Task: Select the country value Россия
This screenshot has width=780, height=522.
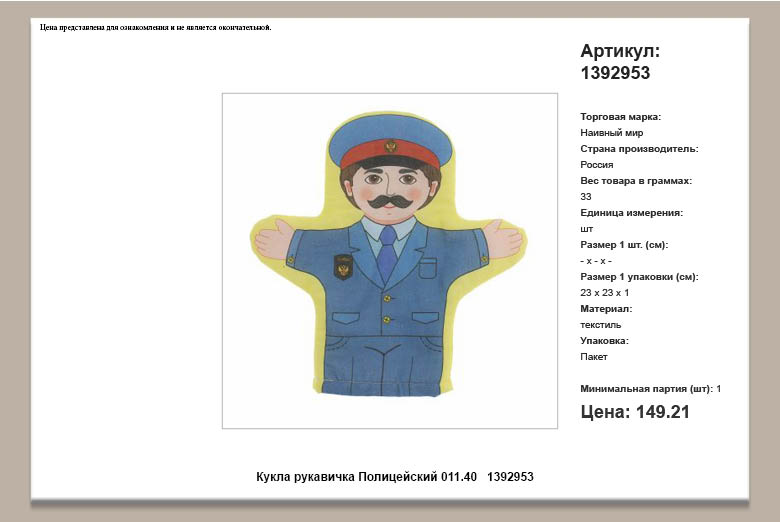Action: click(x=596, y=165)
